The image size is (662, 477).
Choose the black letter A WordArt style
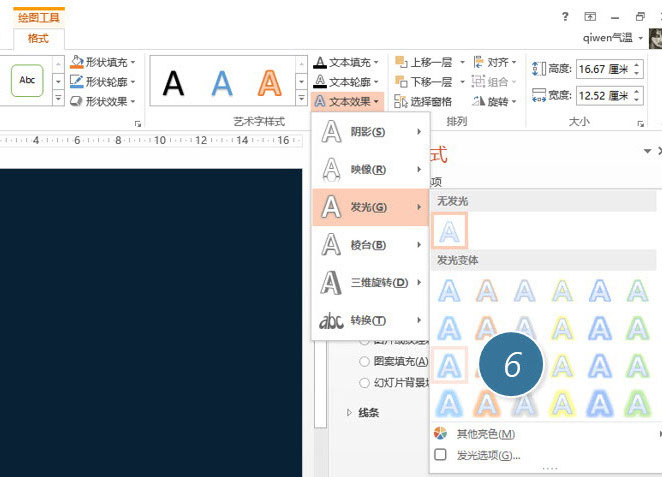pyautogui.click(x=174, y=82)
